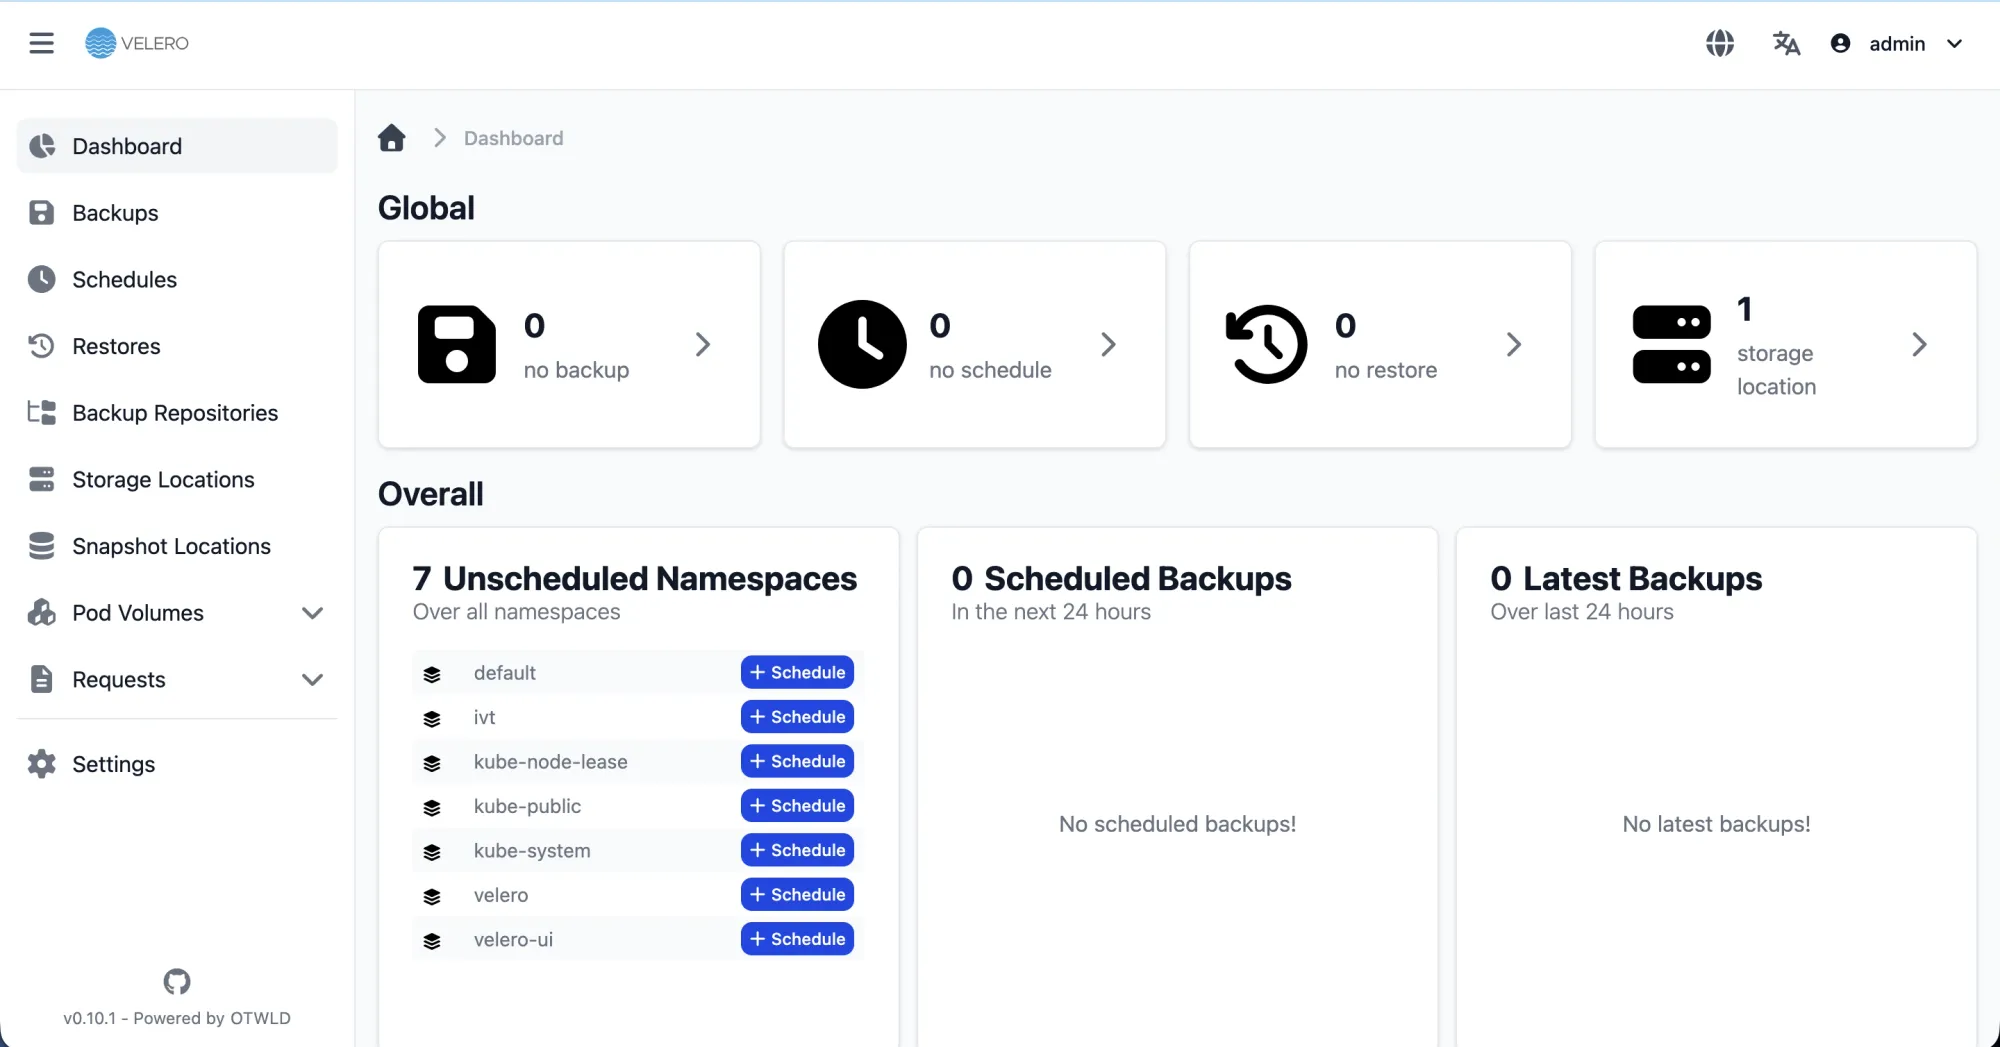The width and height of the screenshot is (2000, 1047).
Task: Expand the Pod Volumes section
Action: coord(313,612)
